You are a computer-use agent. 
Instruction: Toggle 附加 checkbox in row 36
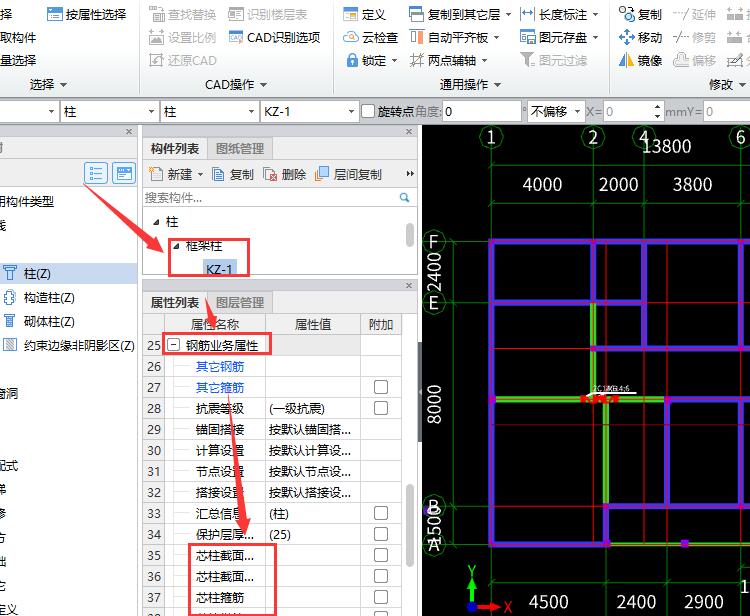click(381, 576)
